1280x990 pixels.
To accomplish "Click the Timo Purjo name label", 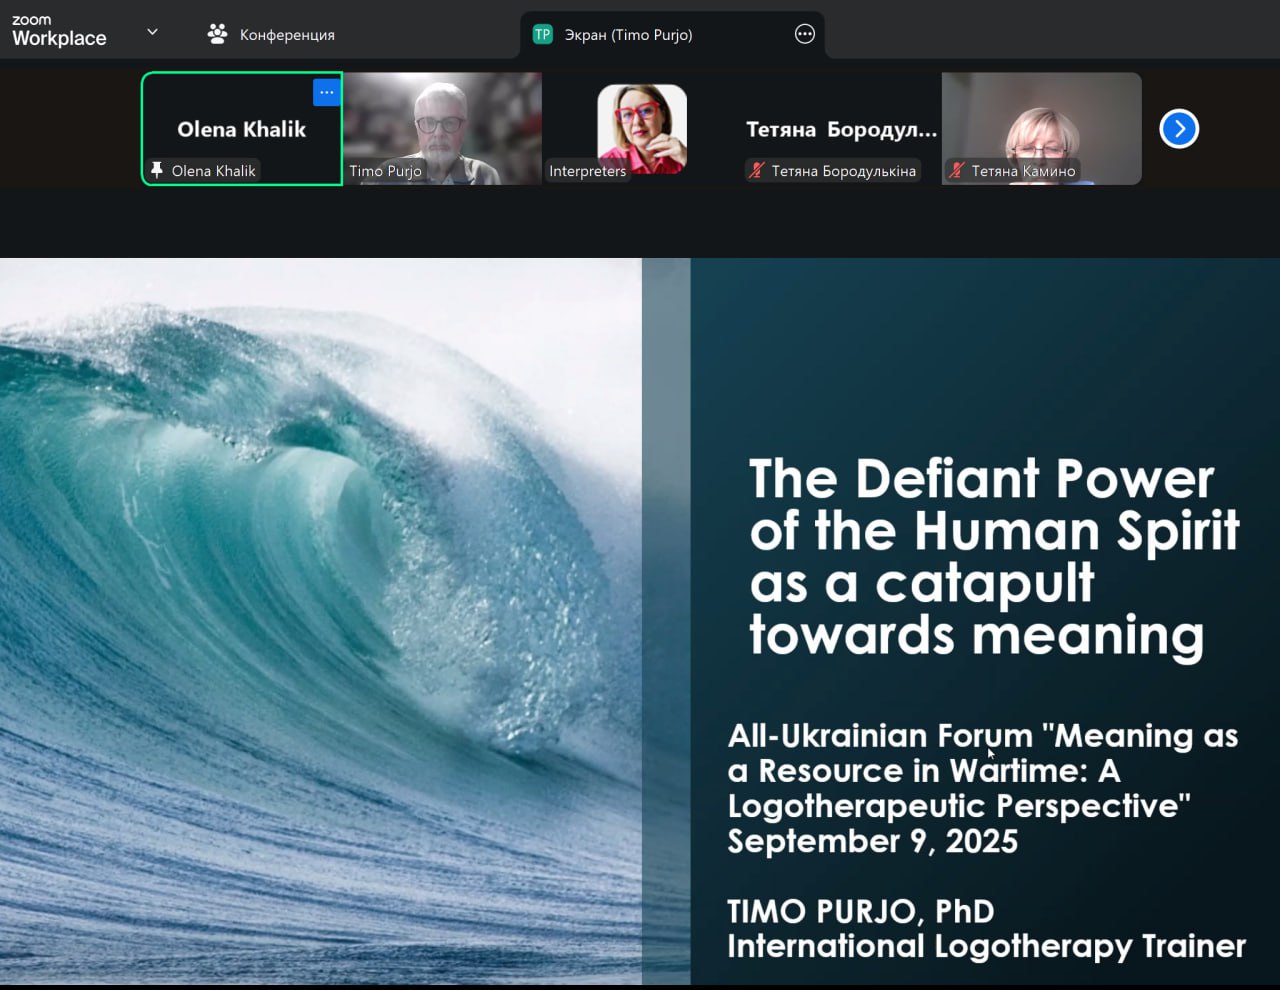I will (x=385, y=171).
